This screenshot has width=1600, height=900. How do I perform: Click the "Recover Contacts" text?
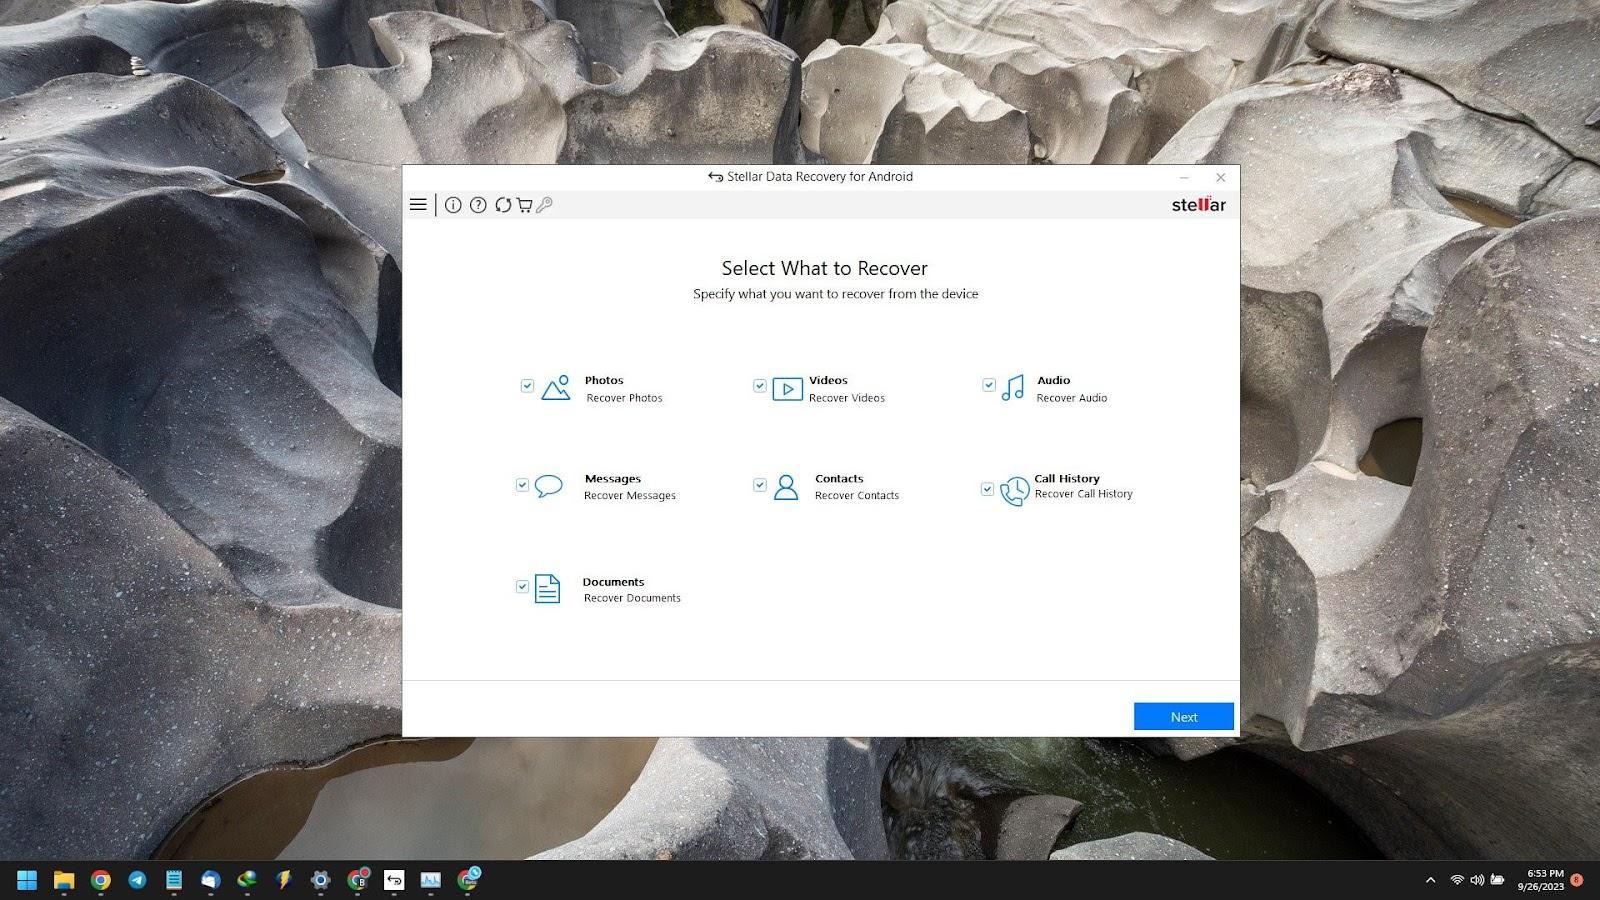857,496
